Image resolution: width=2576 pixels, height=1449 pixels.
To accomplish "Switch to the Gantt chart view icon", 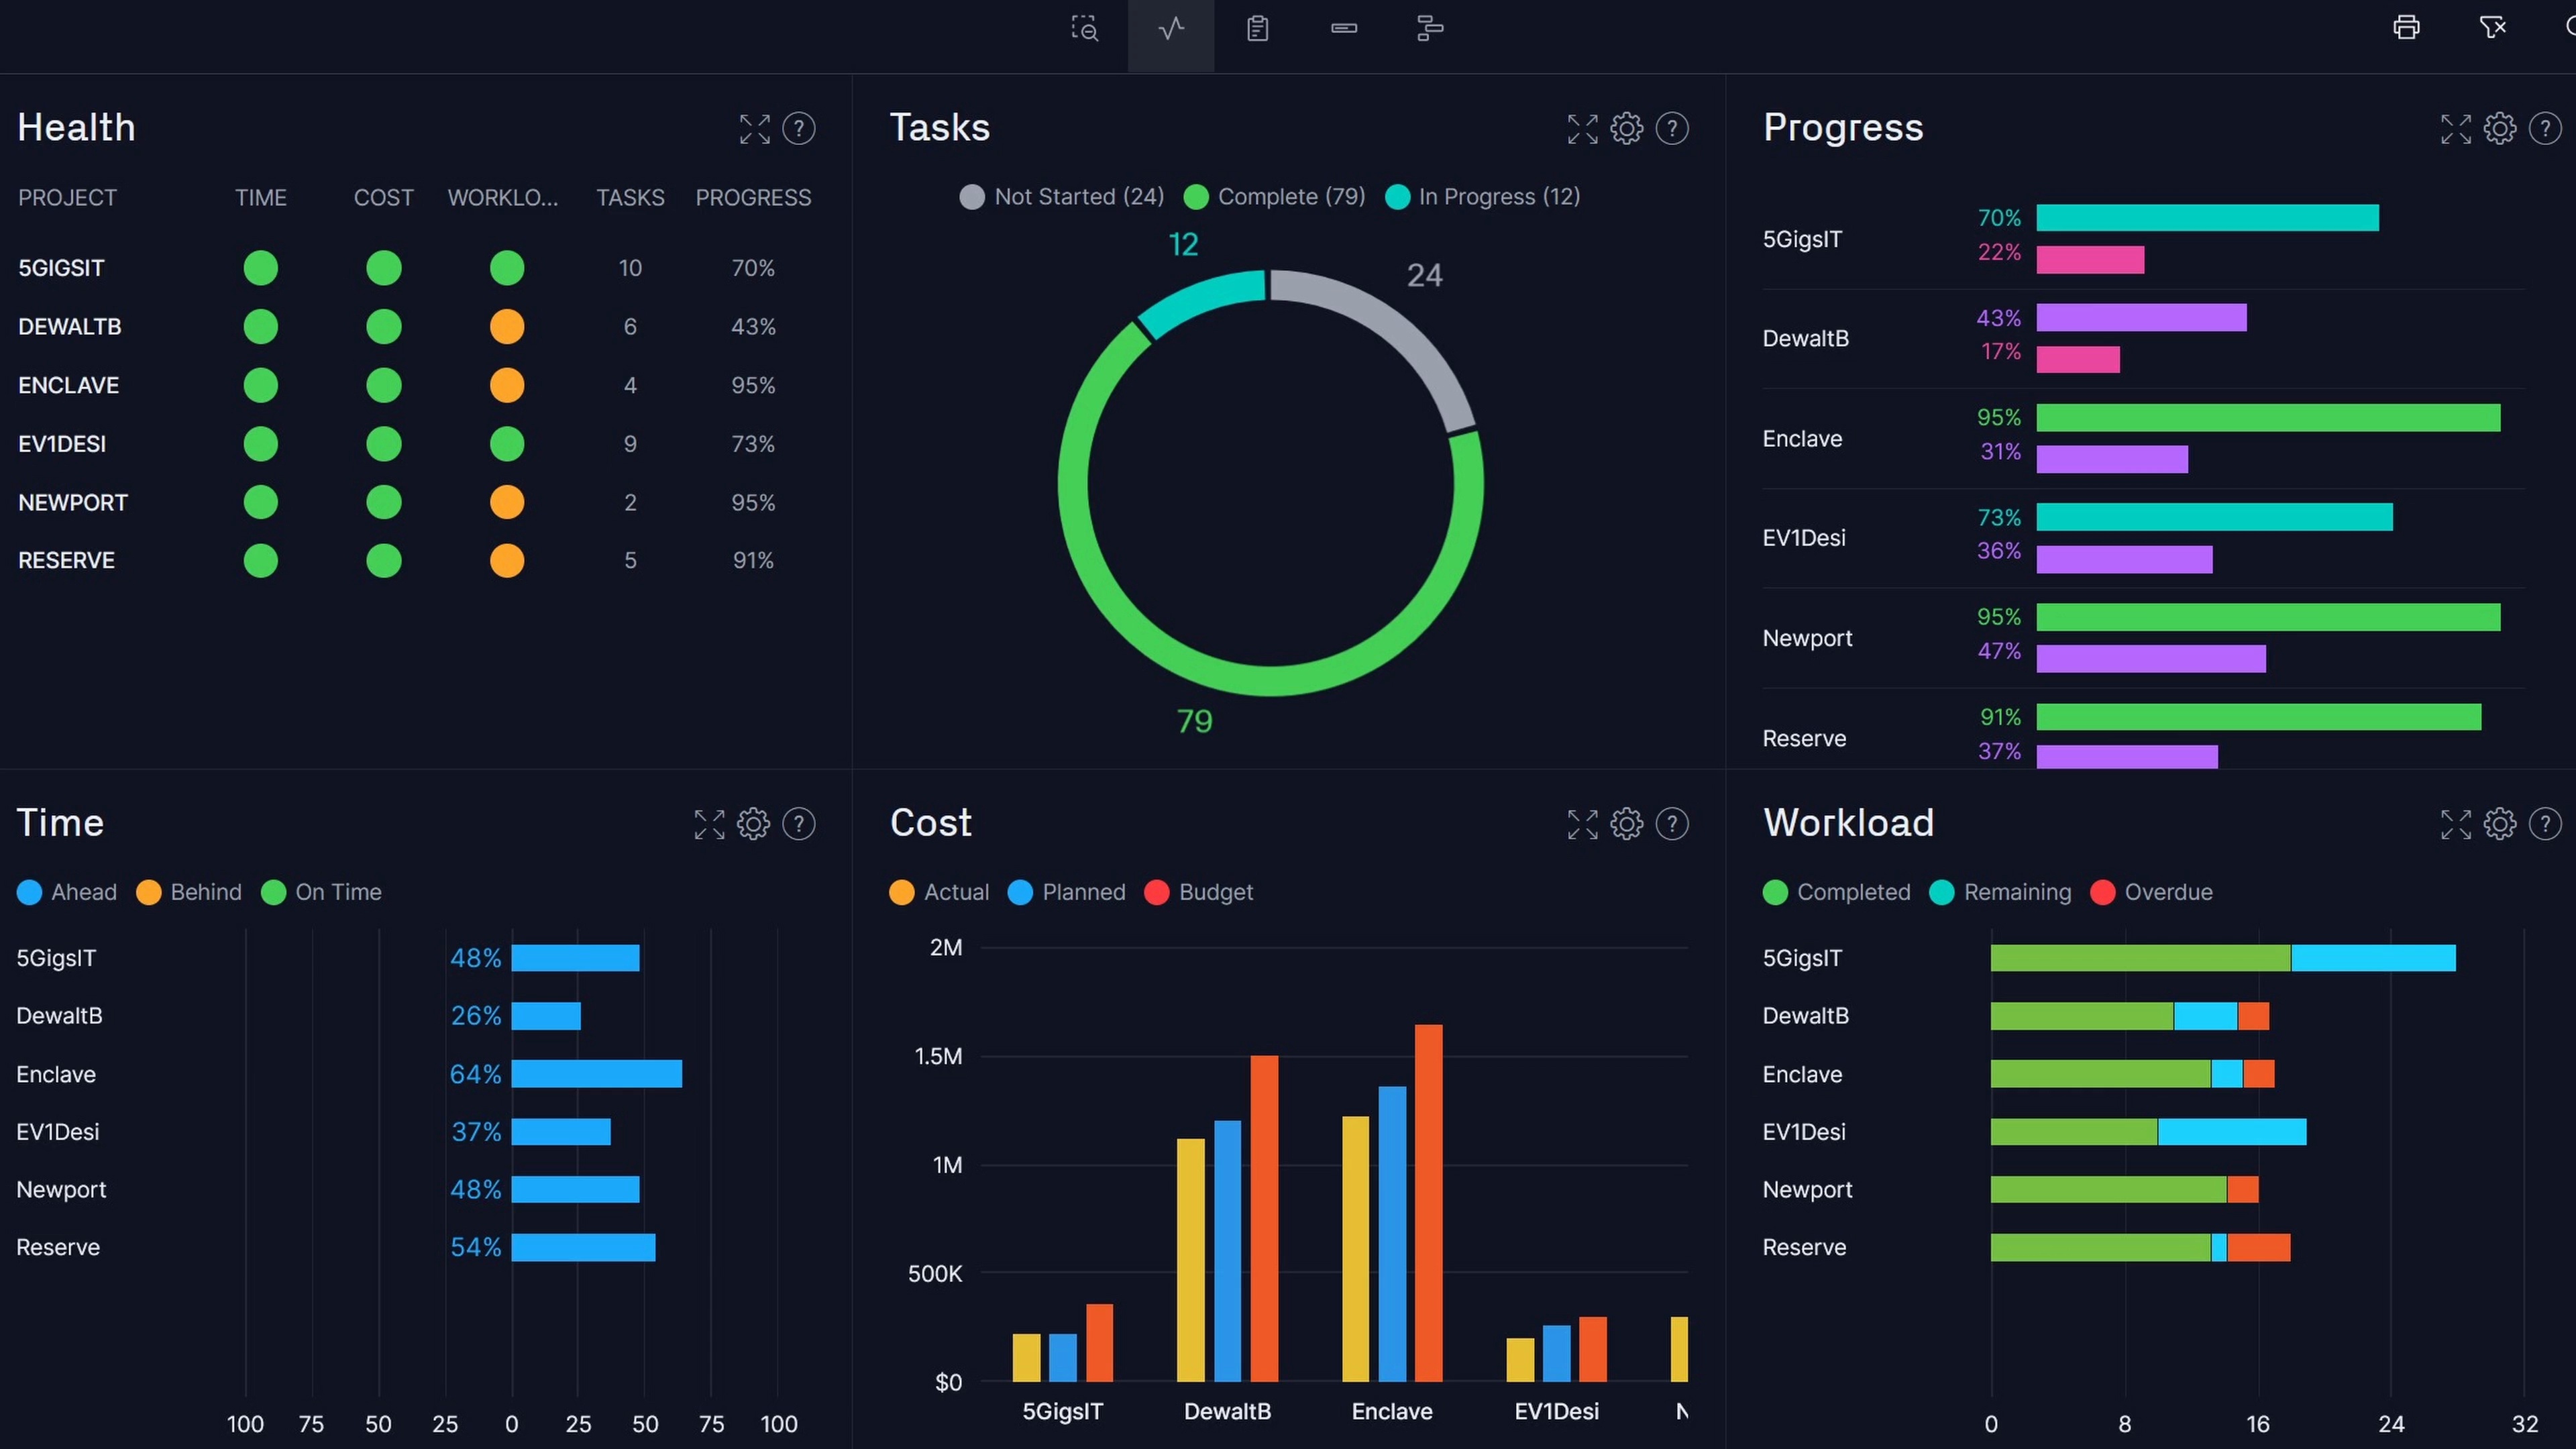I will 1343,28.
